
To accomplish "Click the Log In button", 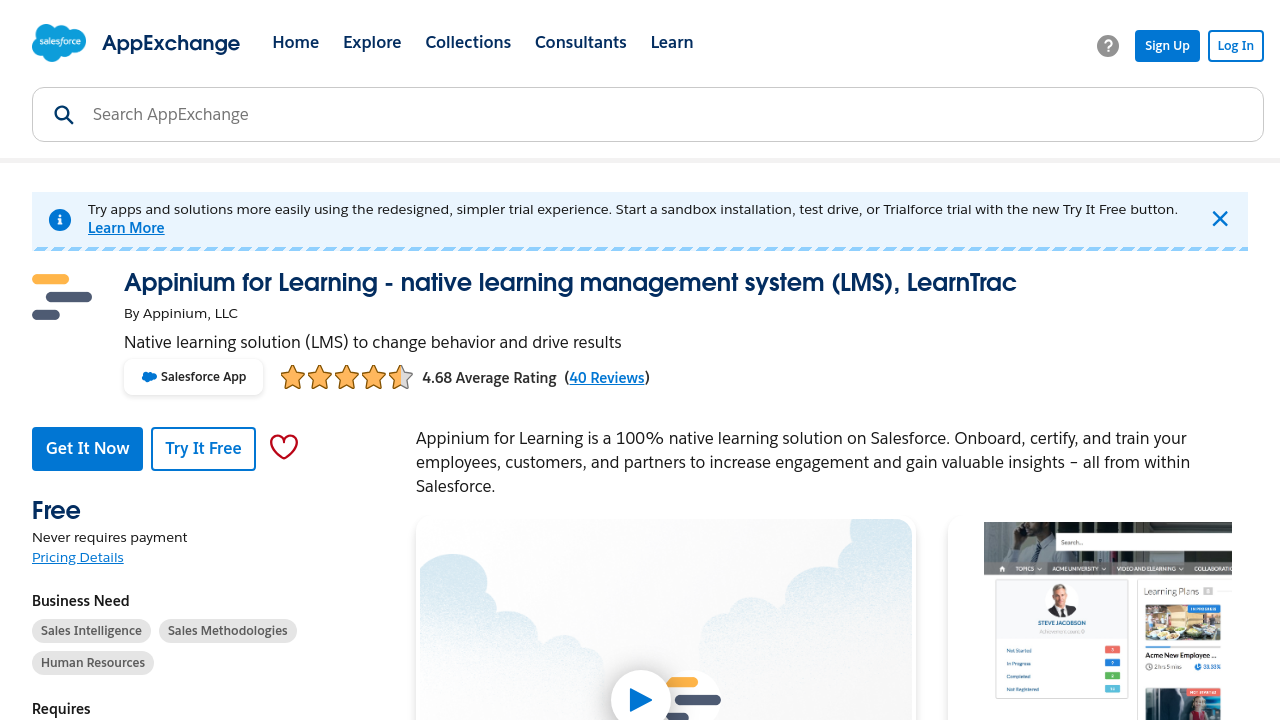I will pyautogui.click(x=1236, y=46).
